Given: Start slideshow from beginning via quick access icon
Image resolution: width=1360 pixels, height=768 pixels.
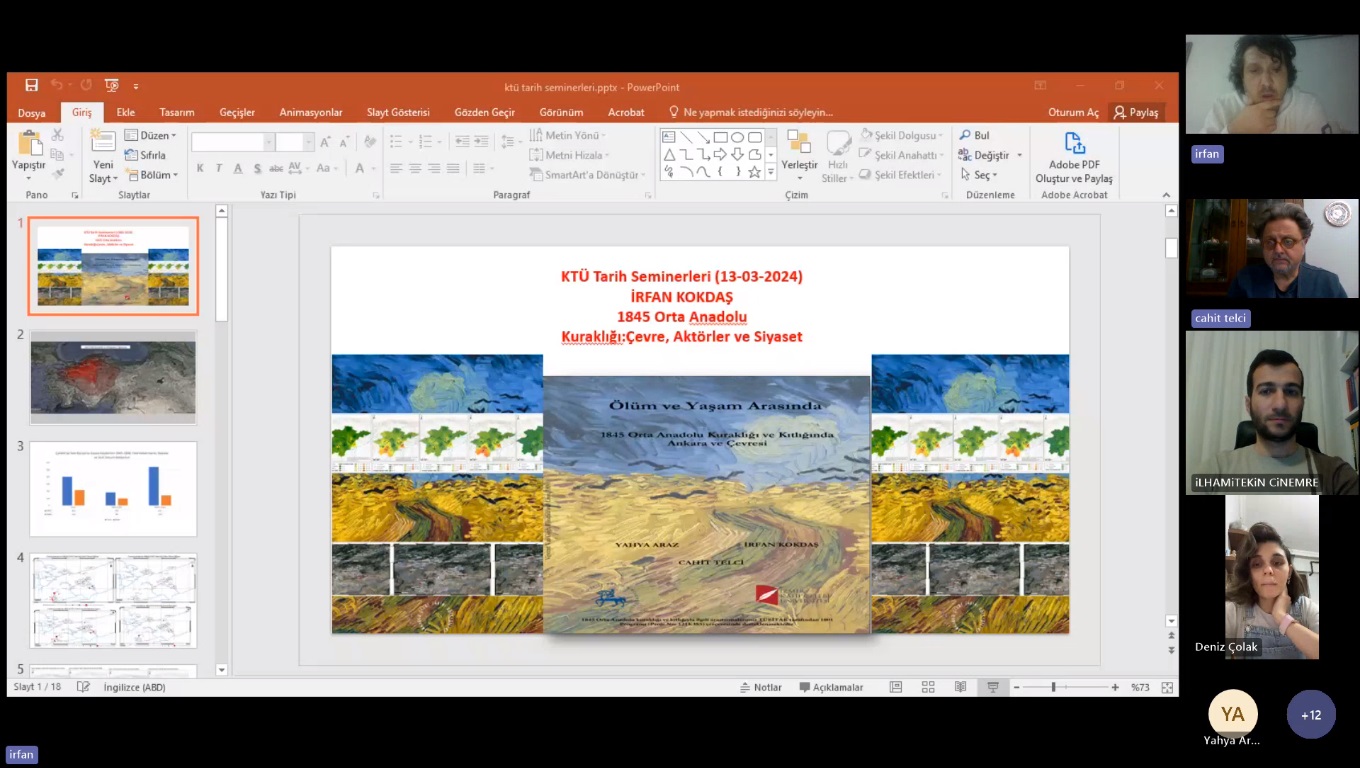Looking at the screenshot, I should coord(111,86).
